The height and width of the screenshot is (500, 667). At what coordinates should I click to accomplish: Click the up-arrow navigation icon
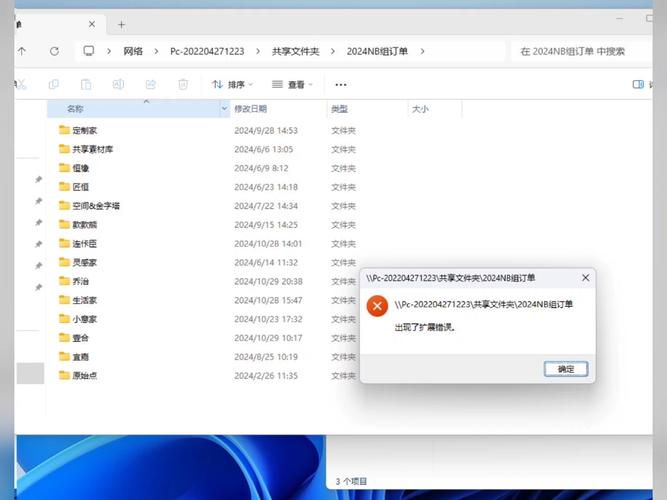tap(22, 51)
